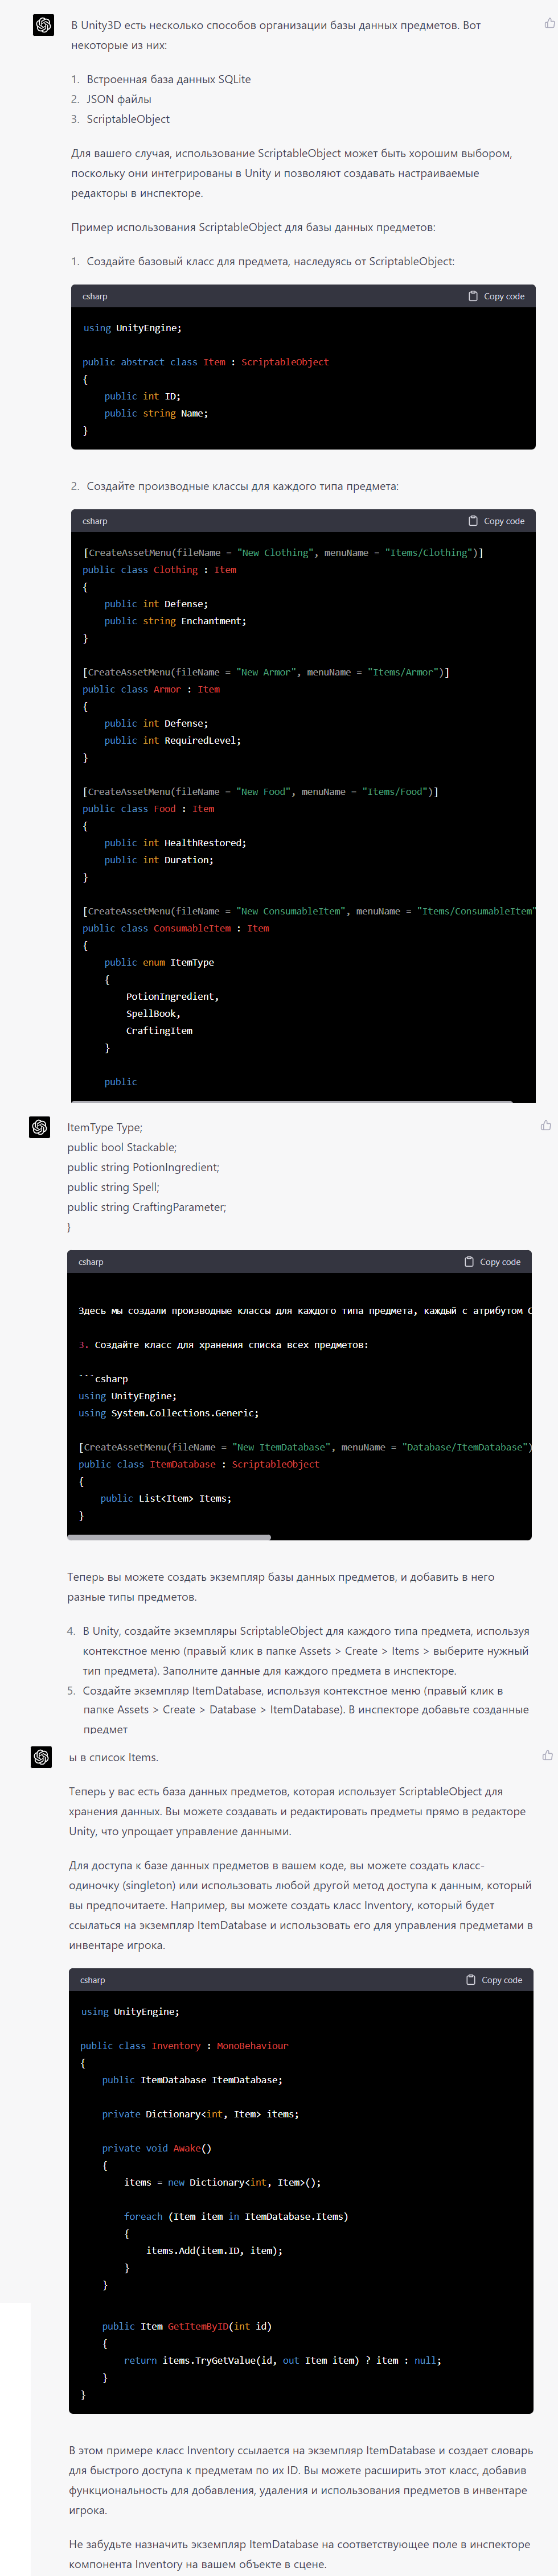Click code line 'public int HealthRestored;'
The image size is (558, 2576).
pyautogui.click(x=175, y=843)
